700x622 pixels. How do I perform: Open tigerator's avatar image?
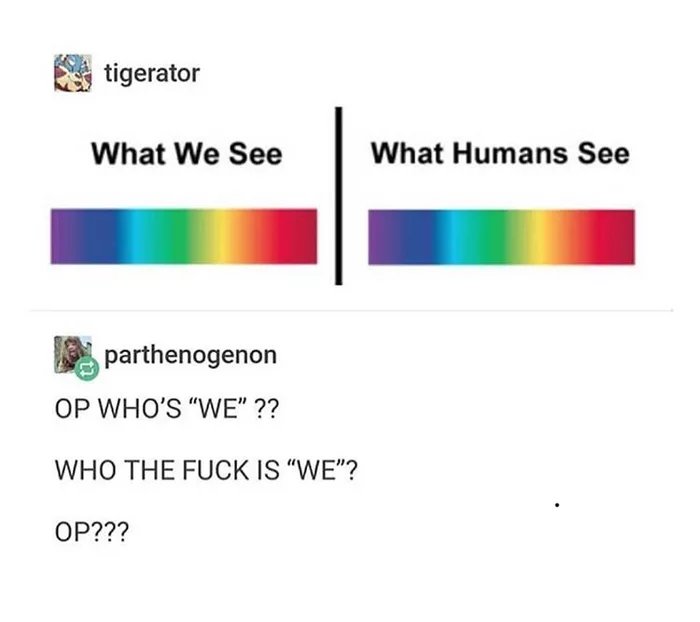click(x=73, y=73)
